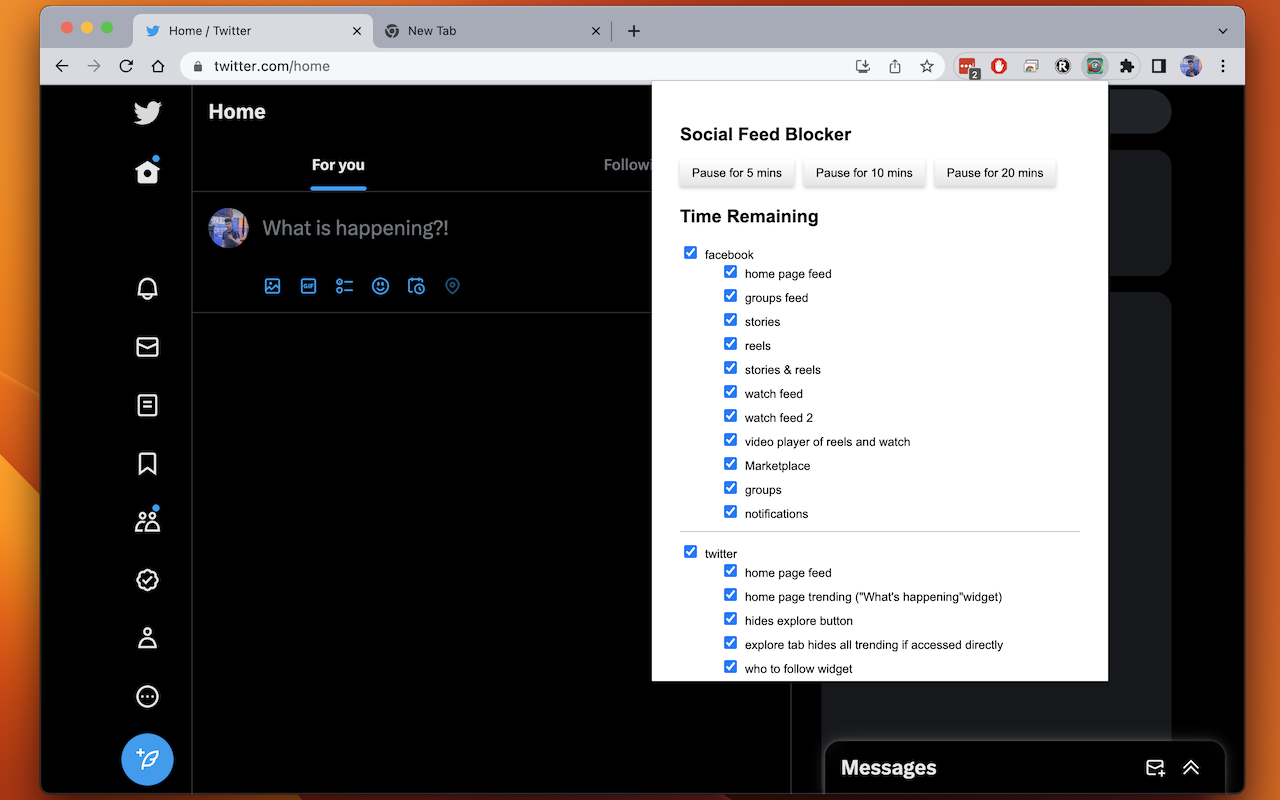Uncheck the twitter home page feed option
Screen dimensions: 1280x800
click(x=730, y=571)
